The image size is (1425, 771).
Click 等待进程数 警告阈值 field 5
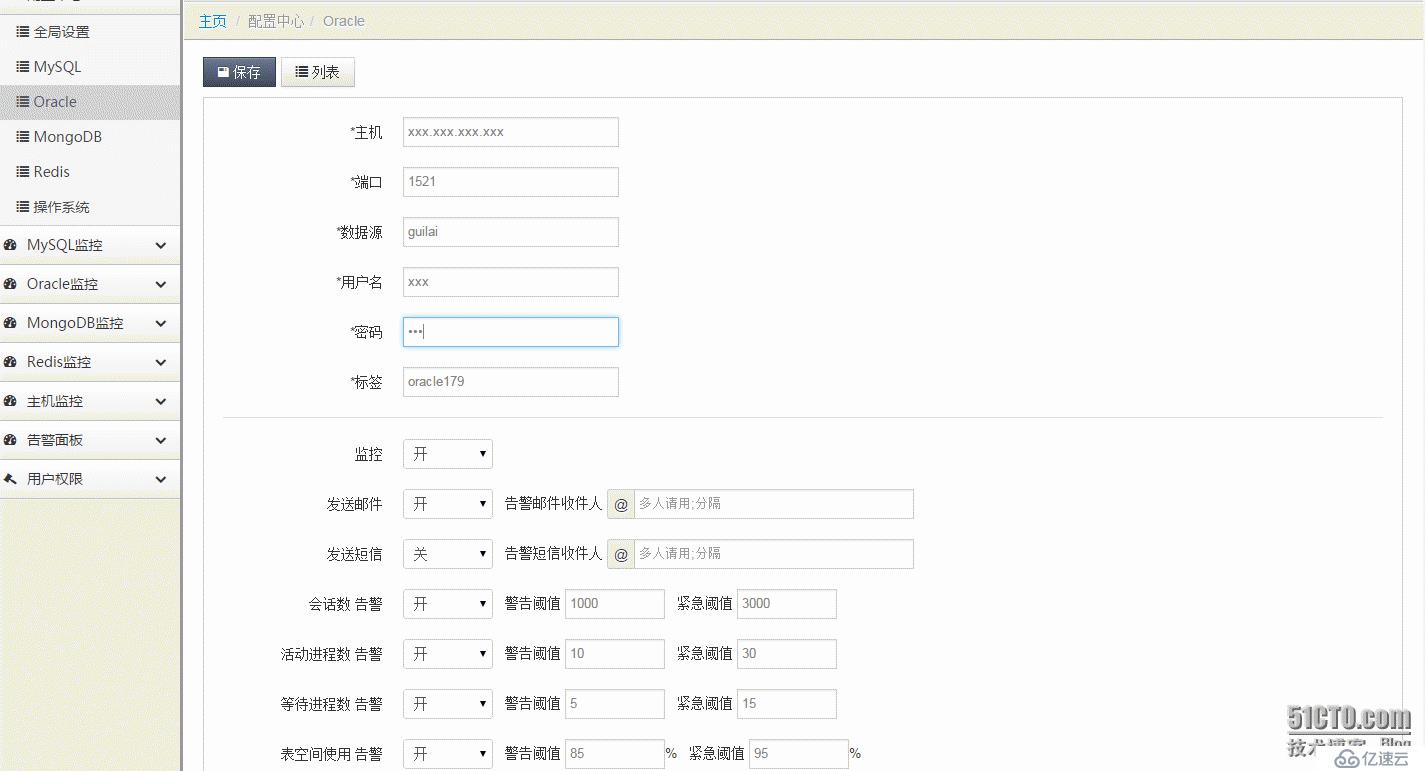point(615,704)
